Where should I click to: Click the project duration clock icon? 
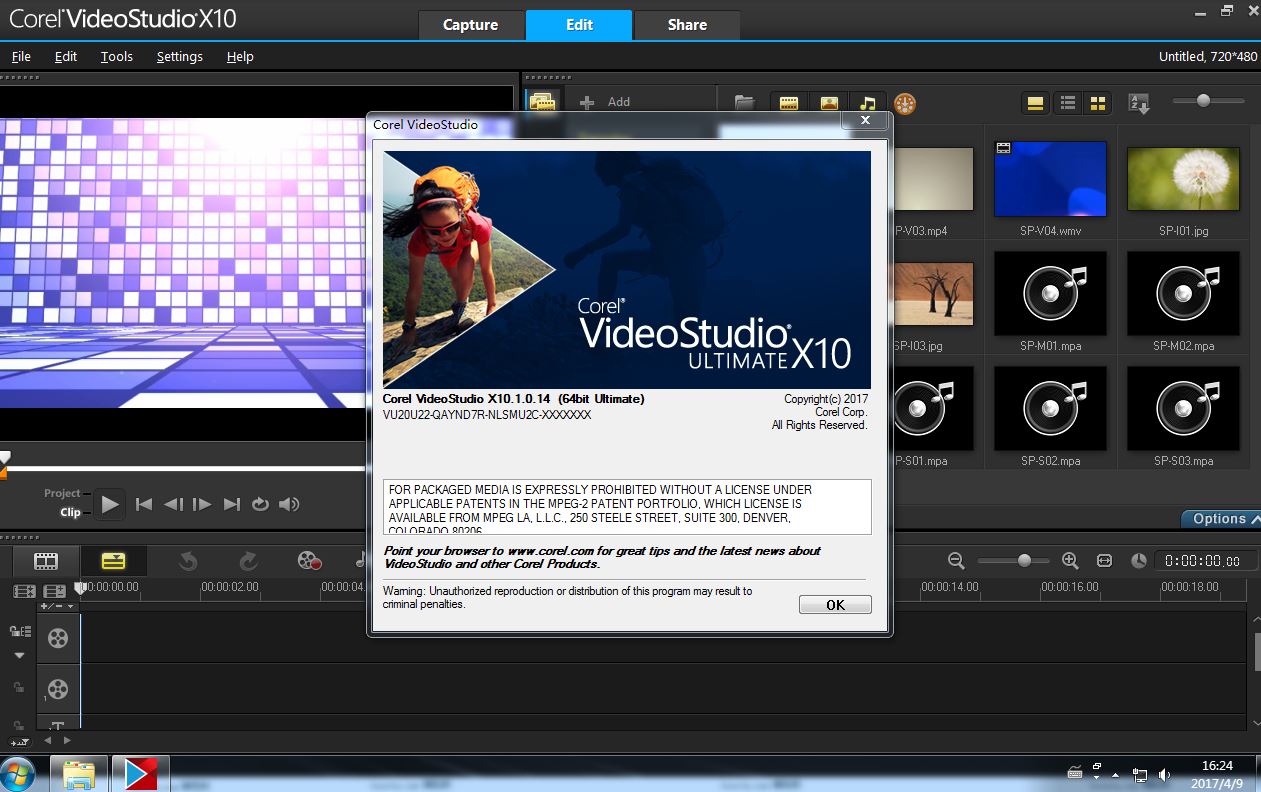(1138, 561)
